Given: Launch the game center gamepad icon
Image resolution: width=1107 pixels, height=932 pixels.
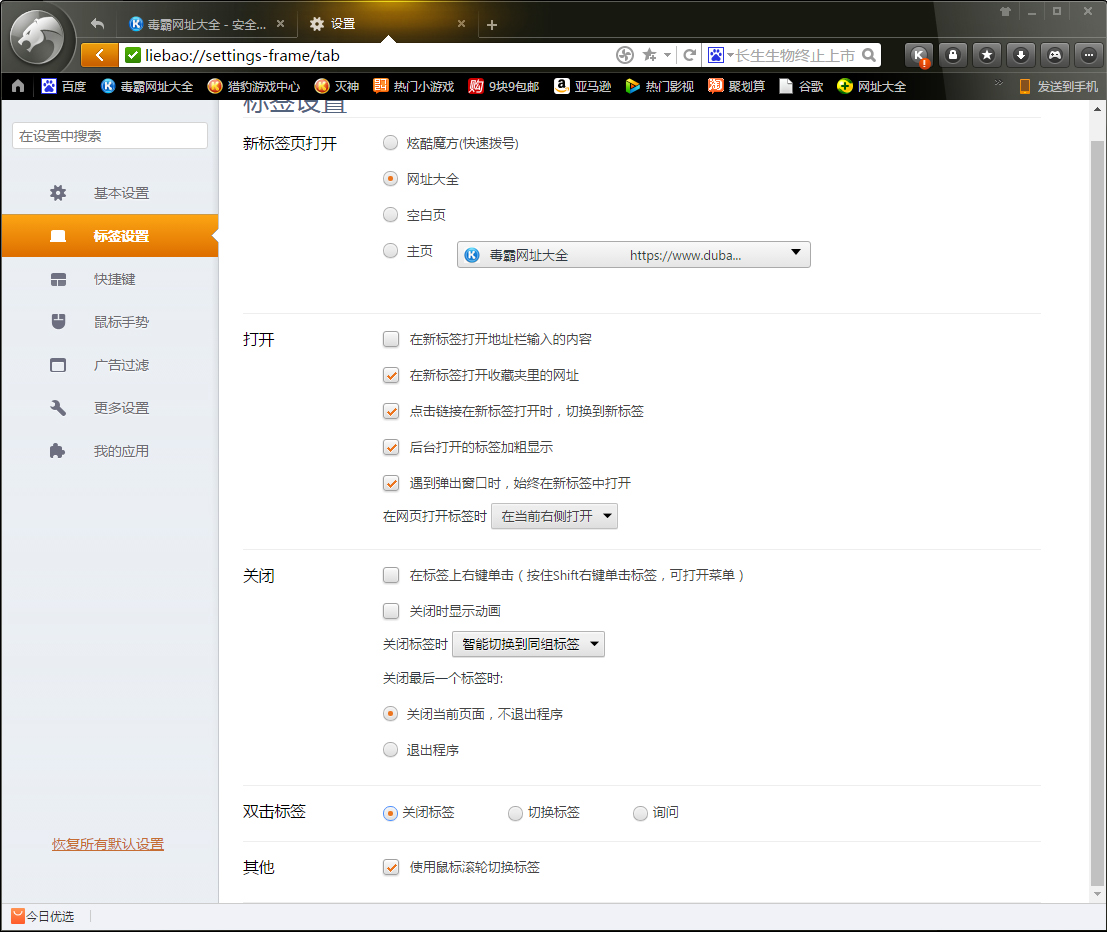Looking at the screenshot, I should tap(1054, 55).
